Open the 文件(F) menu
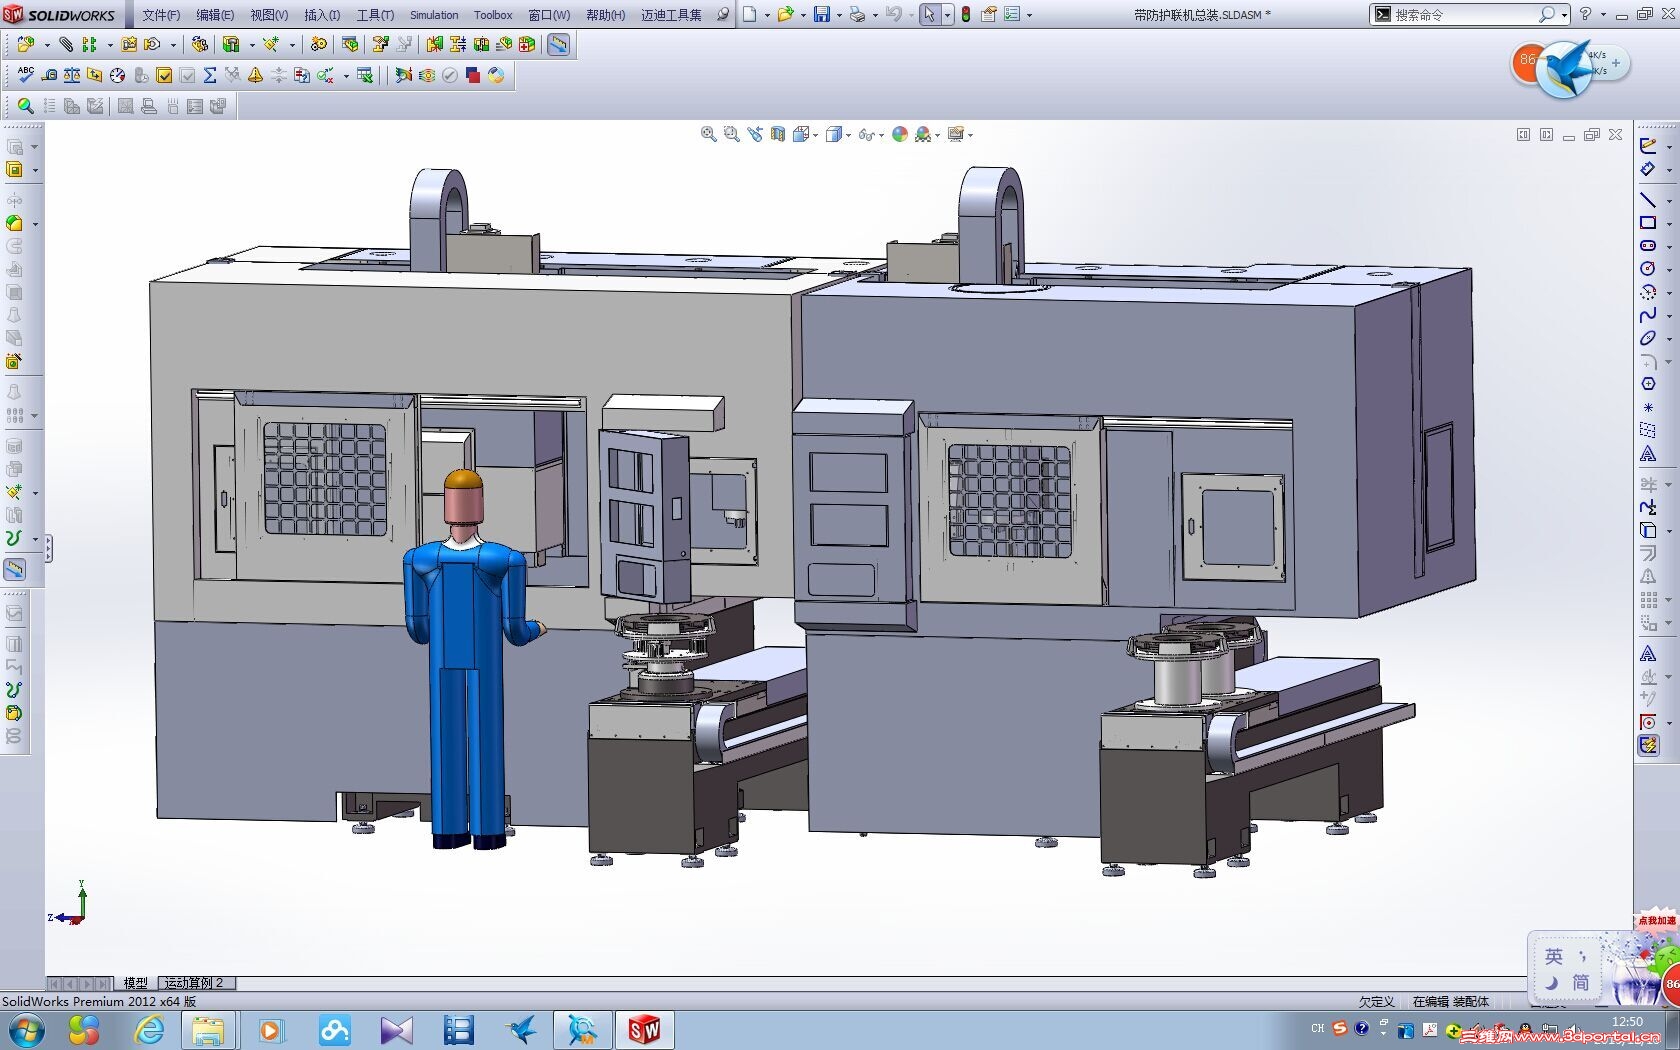 [x=161, y=15]
